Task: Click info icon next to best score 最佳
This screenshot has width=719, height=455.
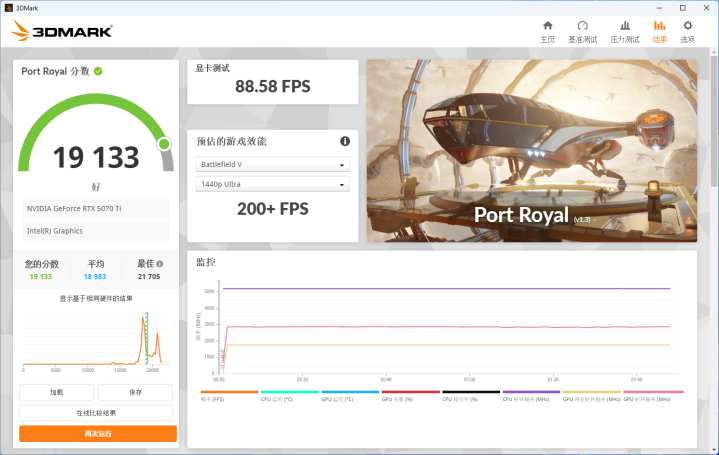Action: [x=160, y=264]
